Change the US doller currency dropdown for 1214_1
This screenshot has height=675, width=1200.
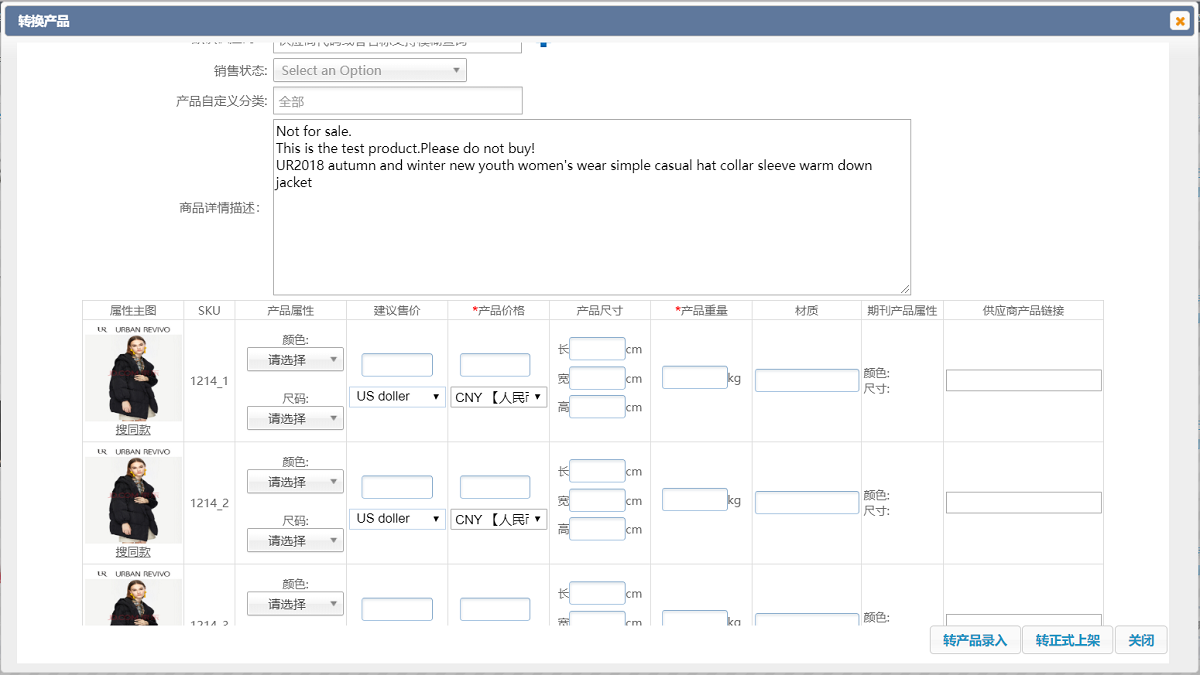click(396, 396)
